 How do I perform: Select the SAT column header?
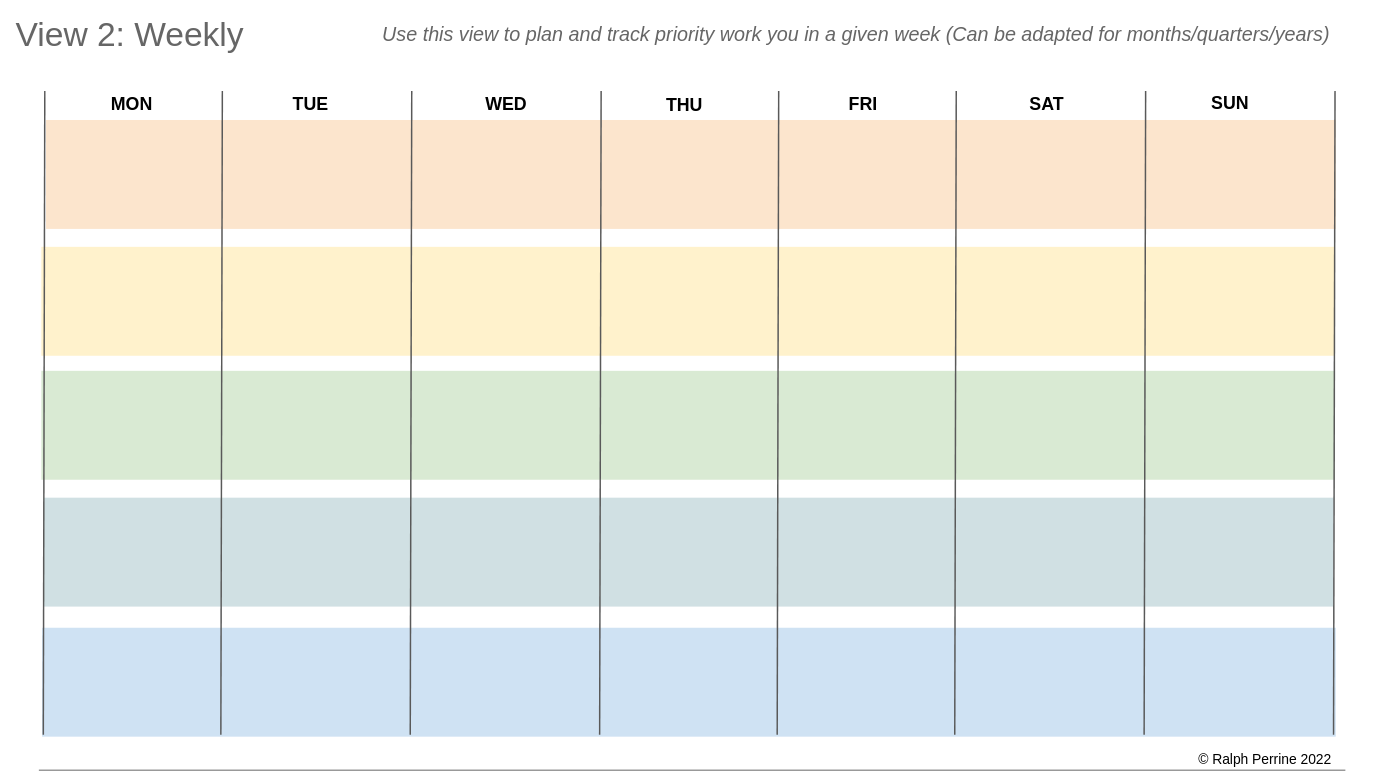[x=1046, y=104]
